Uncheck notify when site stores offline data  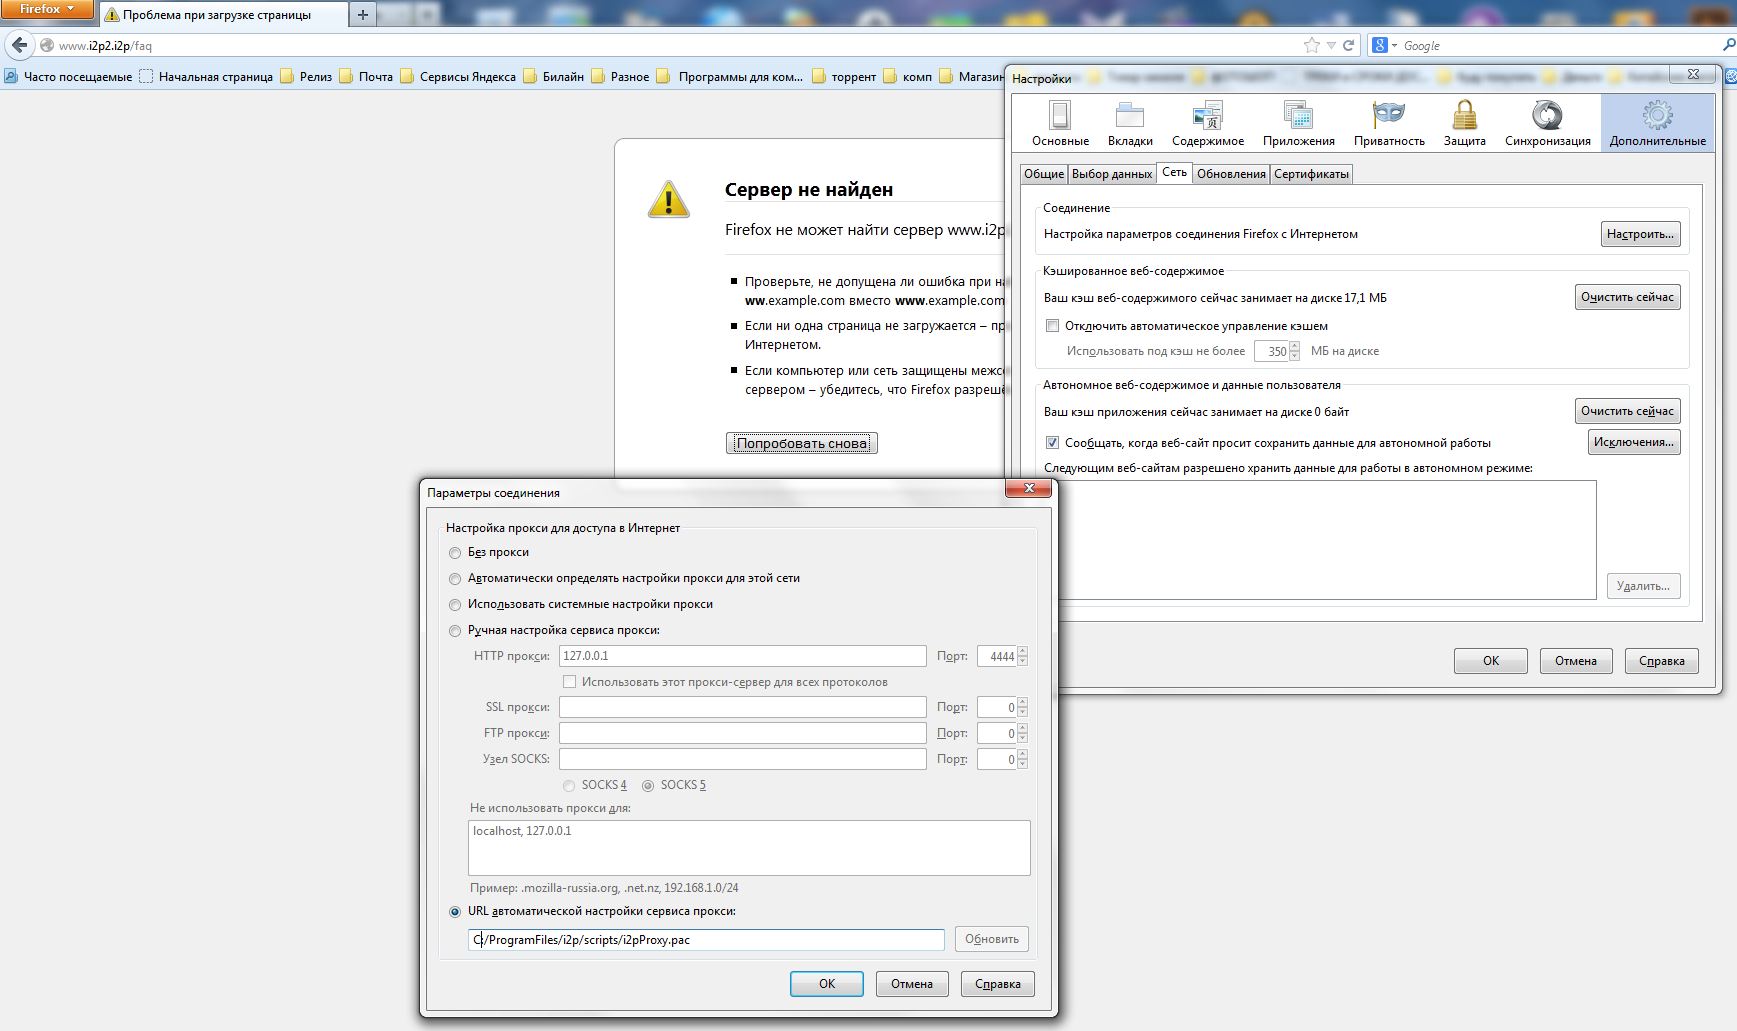pos(1052,443)
